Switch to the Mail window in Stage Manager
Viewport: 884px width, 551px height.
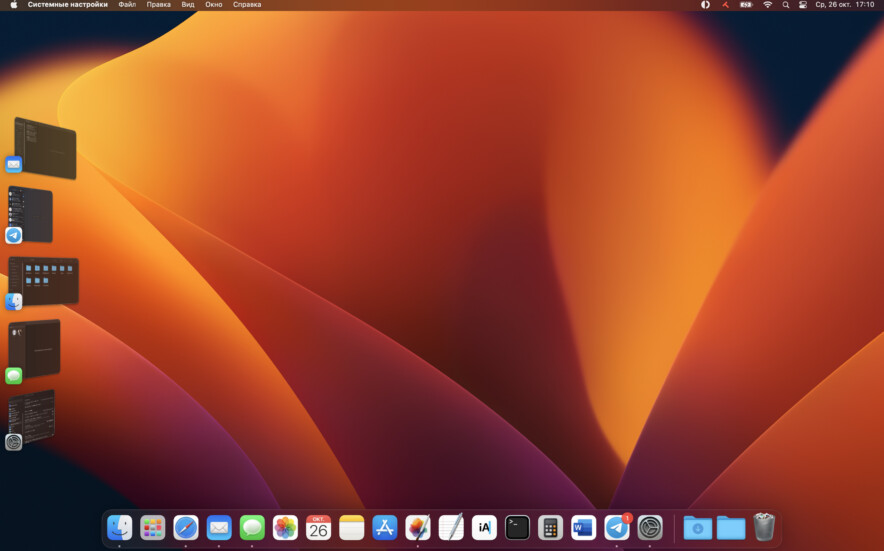point(45,148)
